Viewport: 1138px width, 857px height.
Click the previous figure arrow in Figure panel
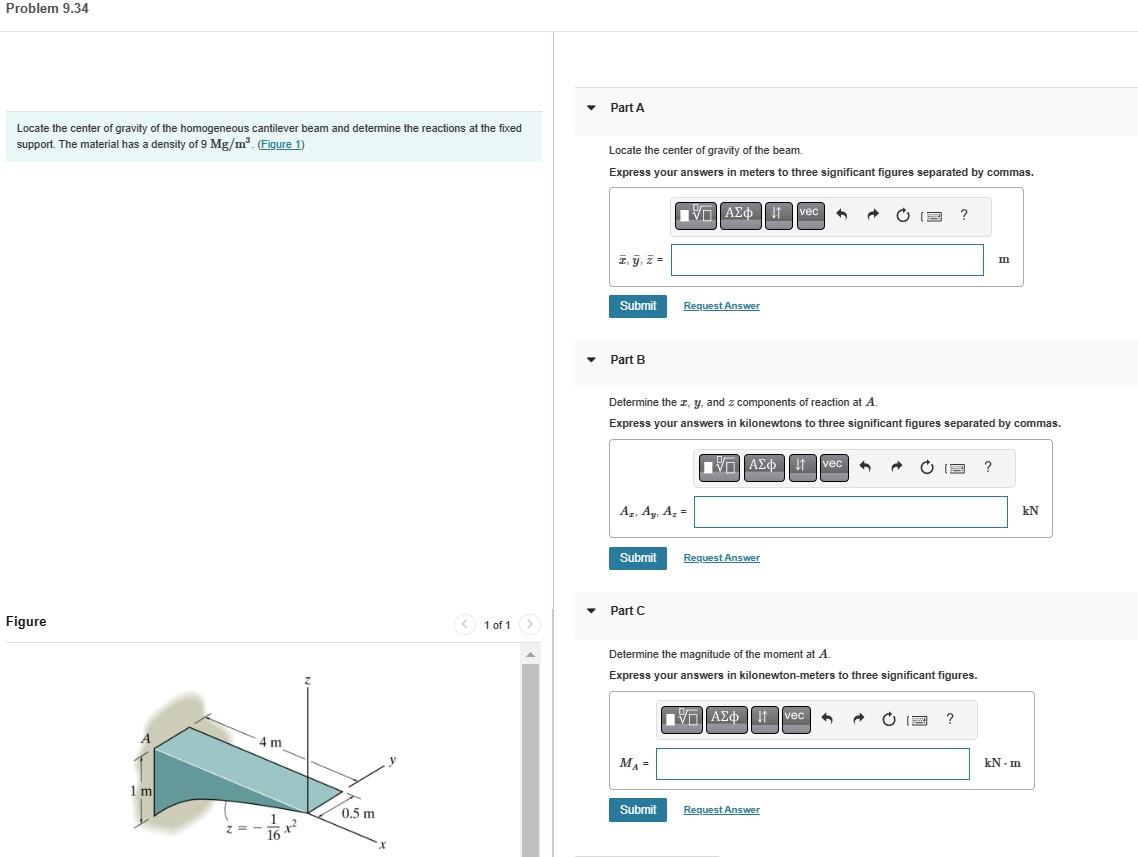(x=464, y=624)
